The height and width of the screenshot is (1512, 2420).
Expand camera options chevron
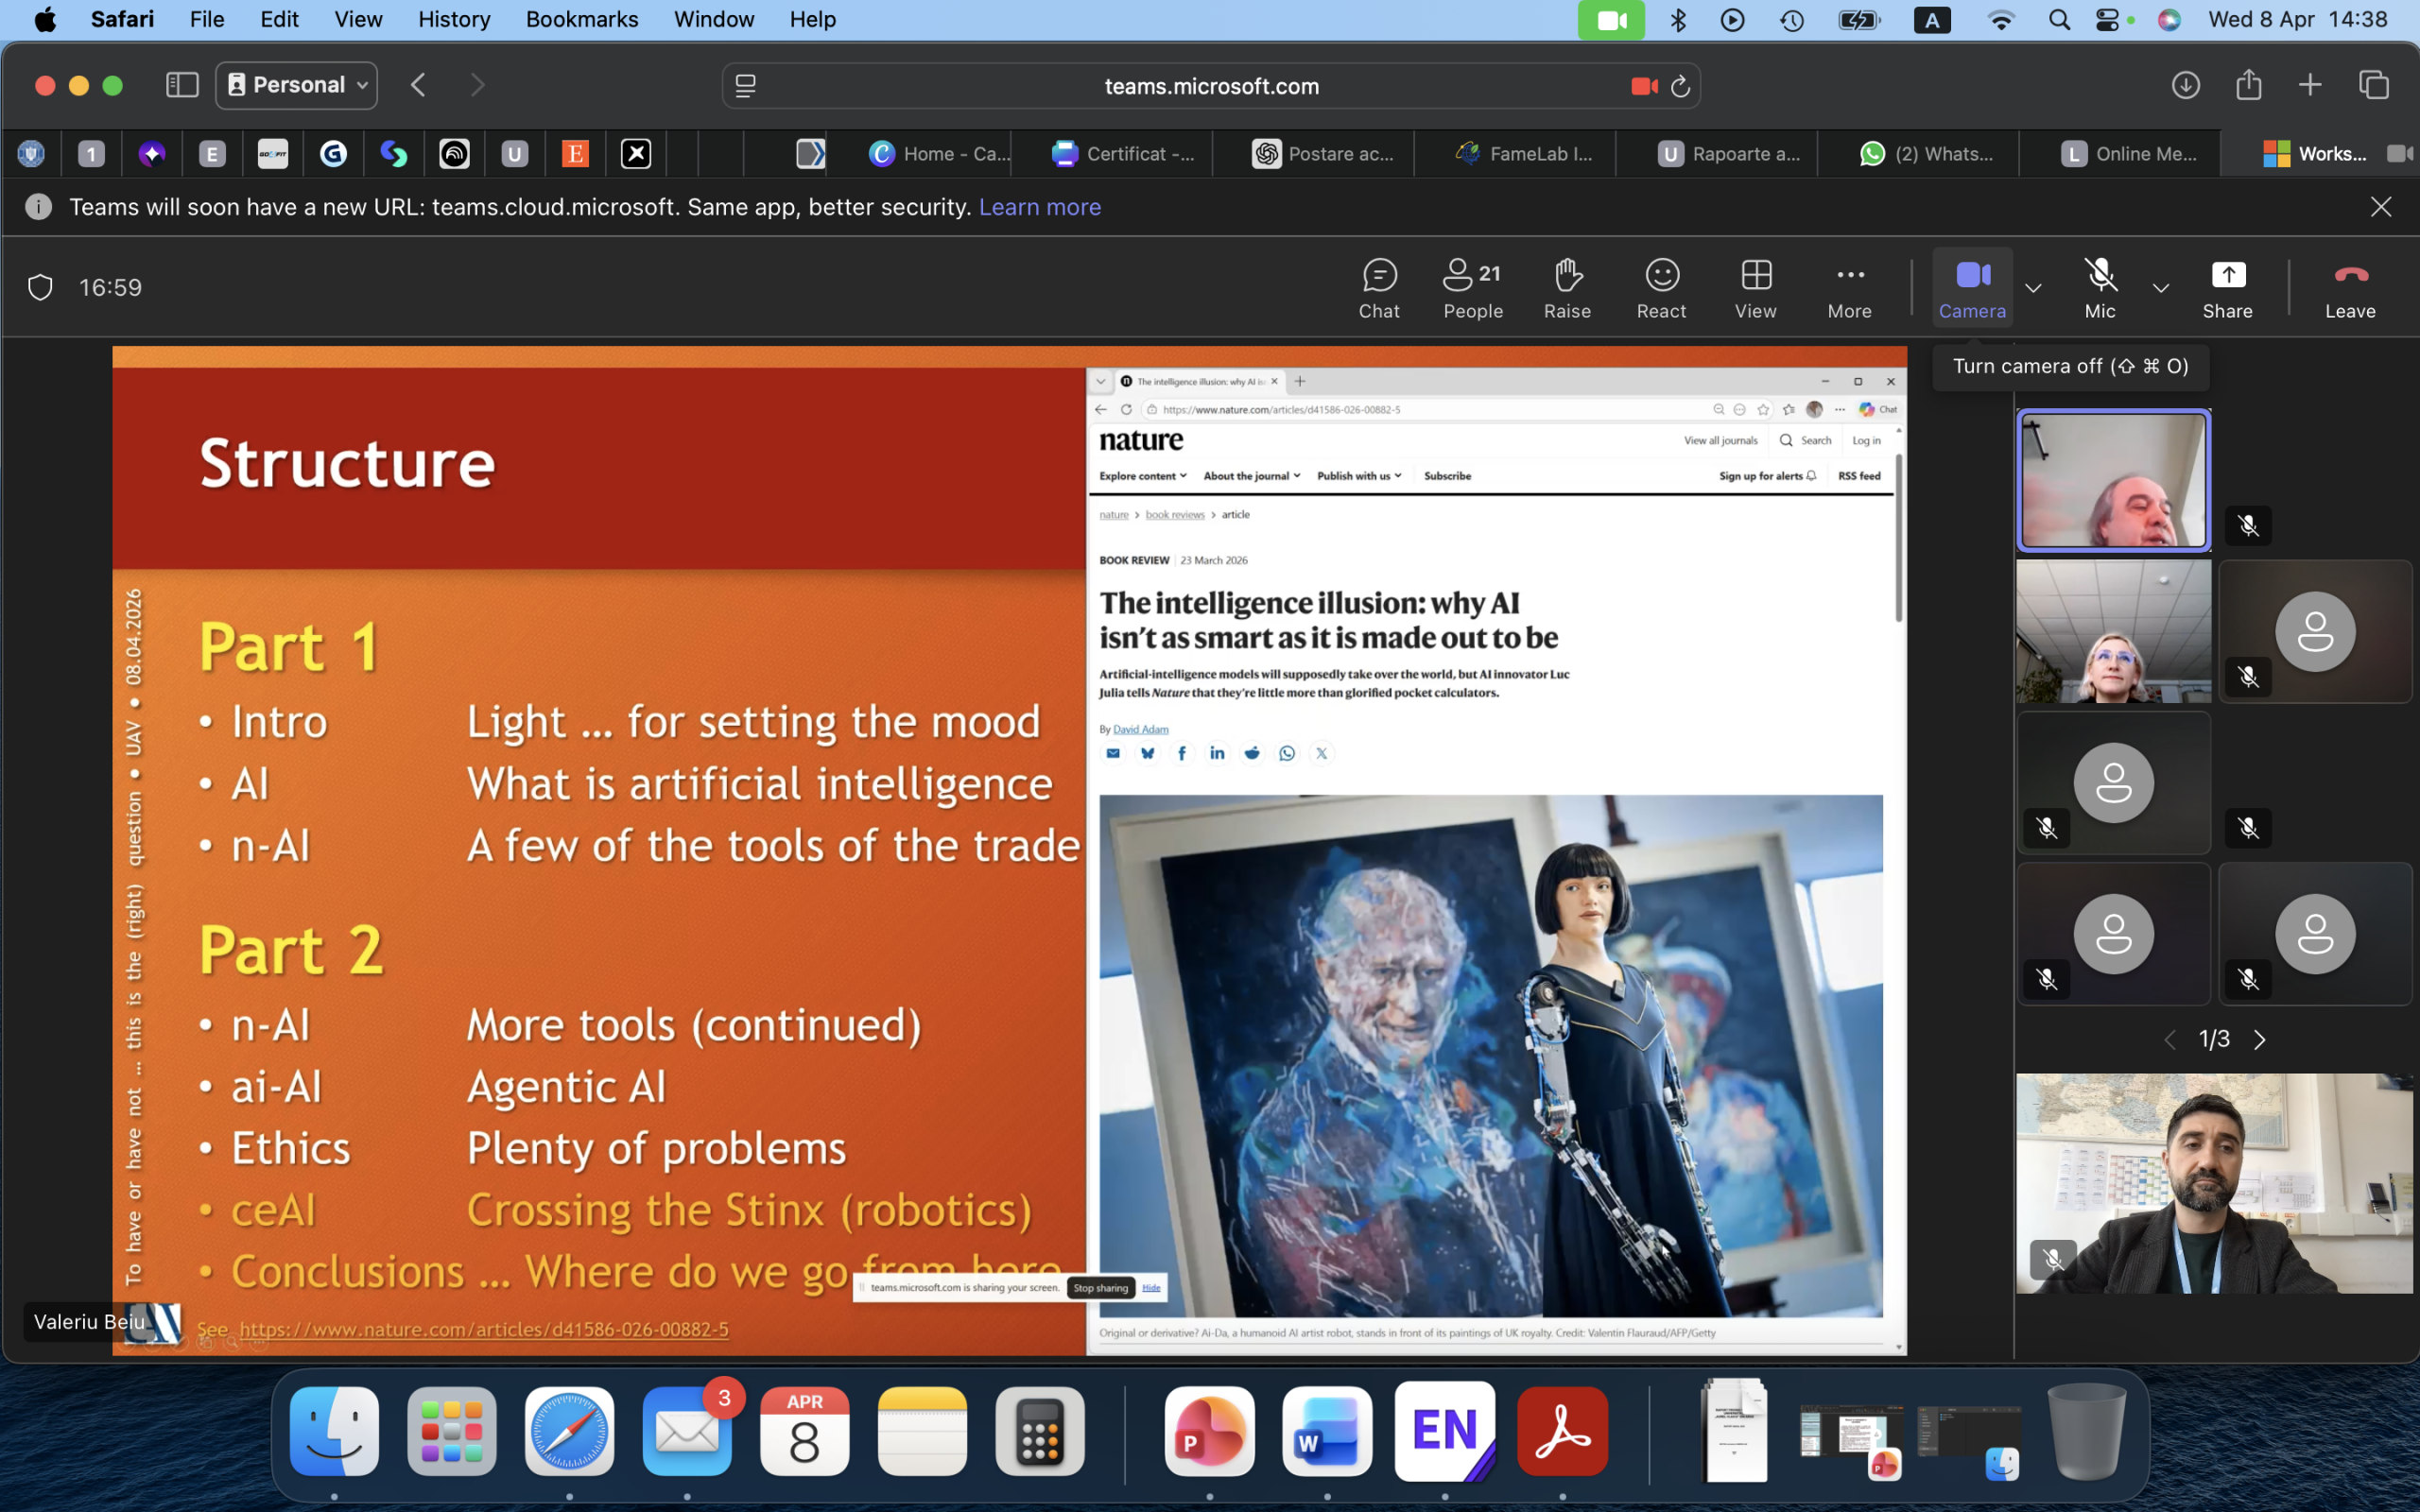coord(2033,288)
